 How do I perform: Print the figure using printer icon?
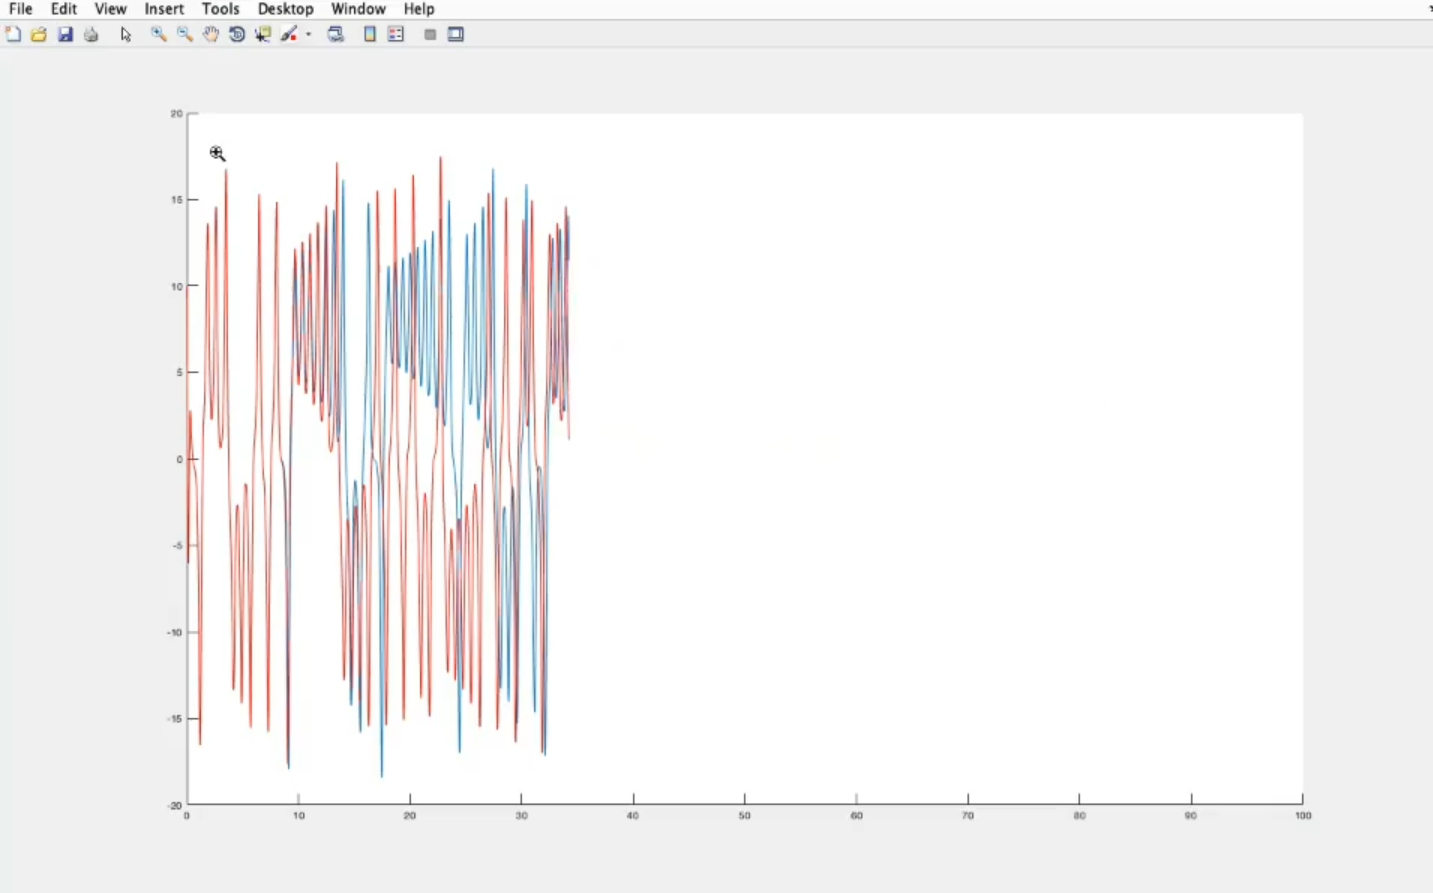click(x=91, y=34)
